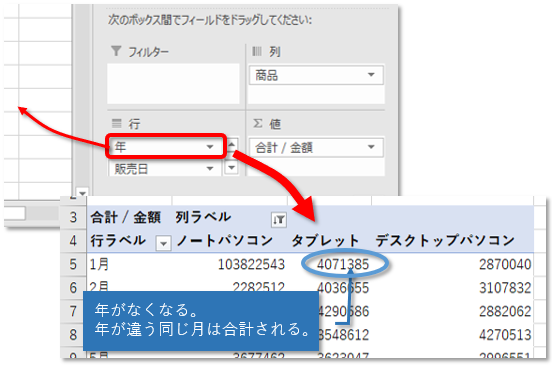Select row header 4
The width and height of the screenshot is (552, 365).
click(73, 241)
